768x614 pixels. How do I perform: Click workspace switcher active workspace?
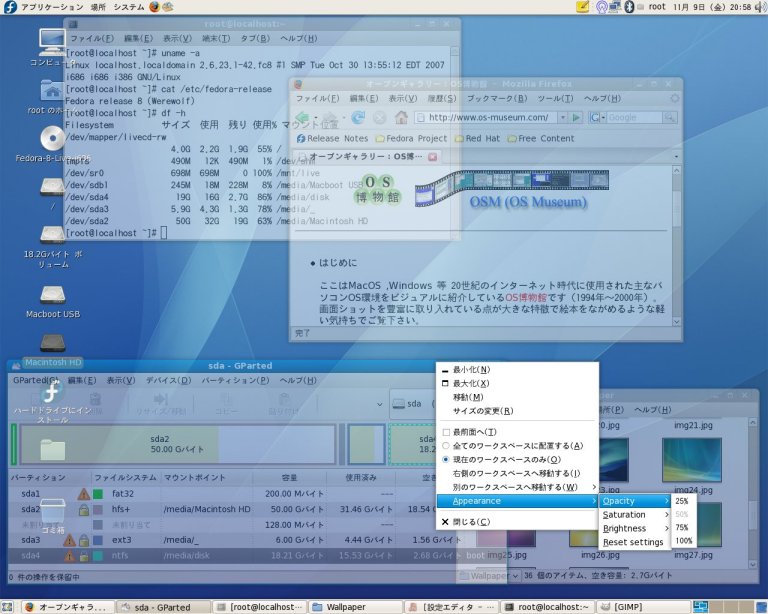tap(700, 607)
